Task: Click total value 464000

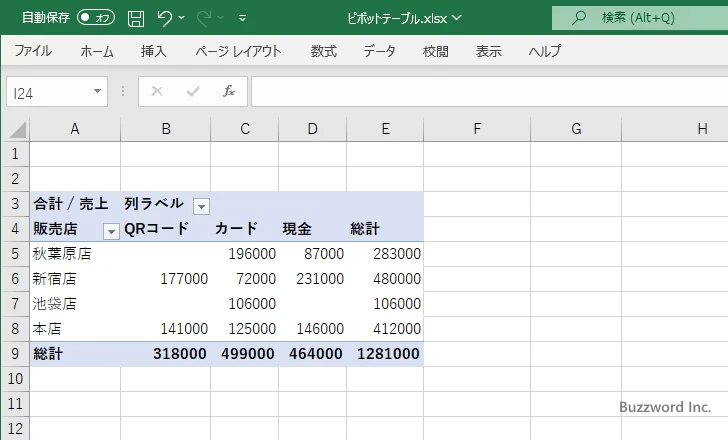Action: (312, 354)
